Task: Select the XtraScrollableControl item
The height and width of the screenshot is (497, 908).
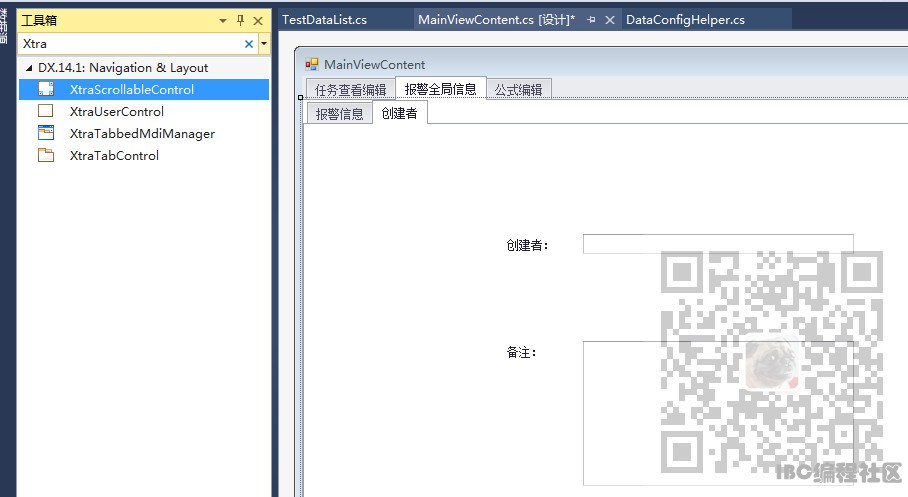Action: [x=144, y=89]
